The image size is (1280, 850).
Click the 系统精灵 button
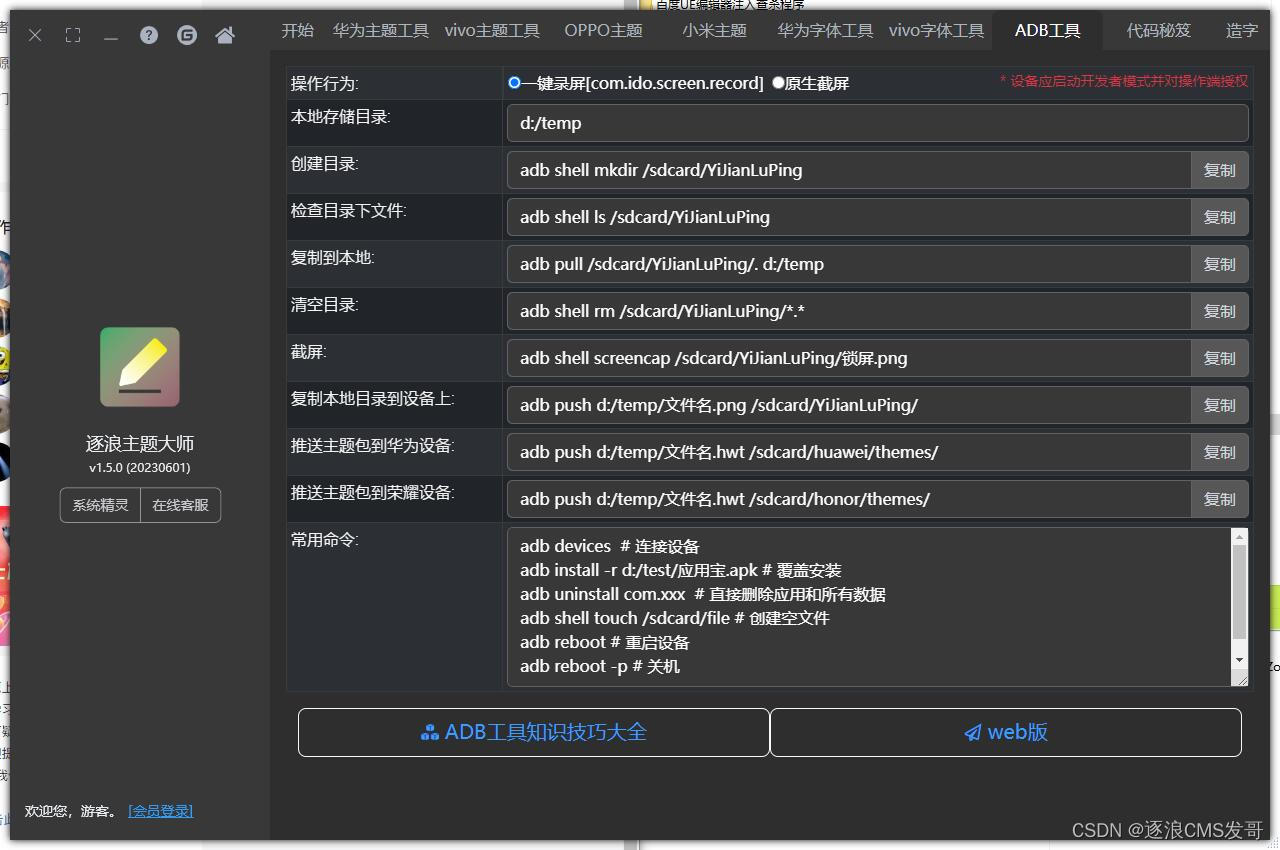(x=100, y=505)
